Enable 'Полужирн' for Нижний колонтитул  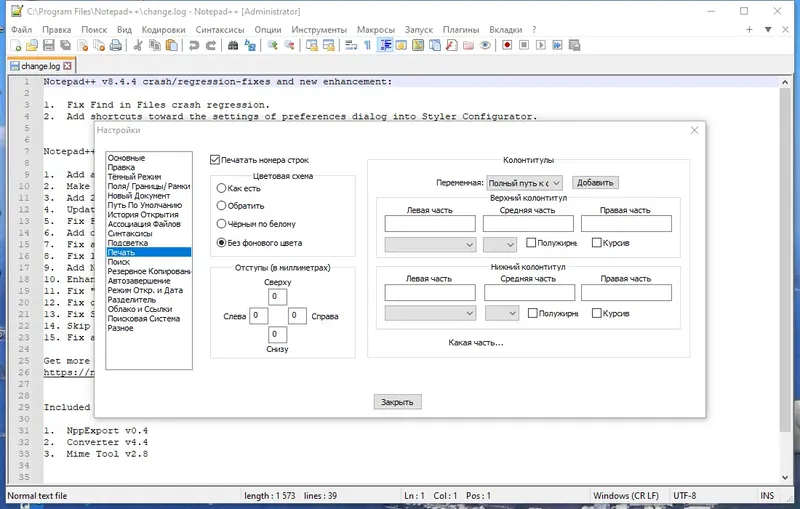click(x=533, y=313)
